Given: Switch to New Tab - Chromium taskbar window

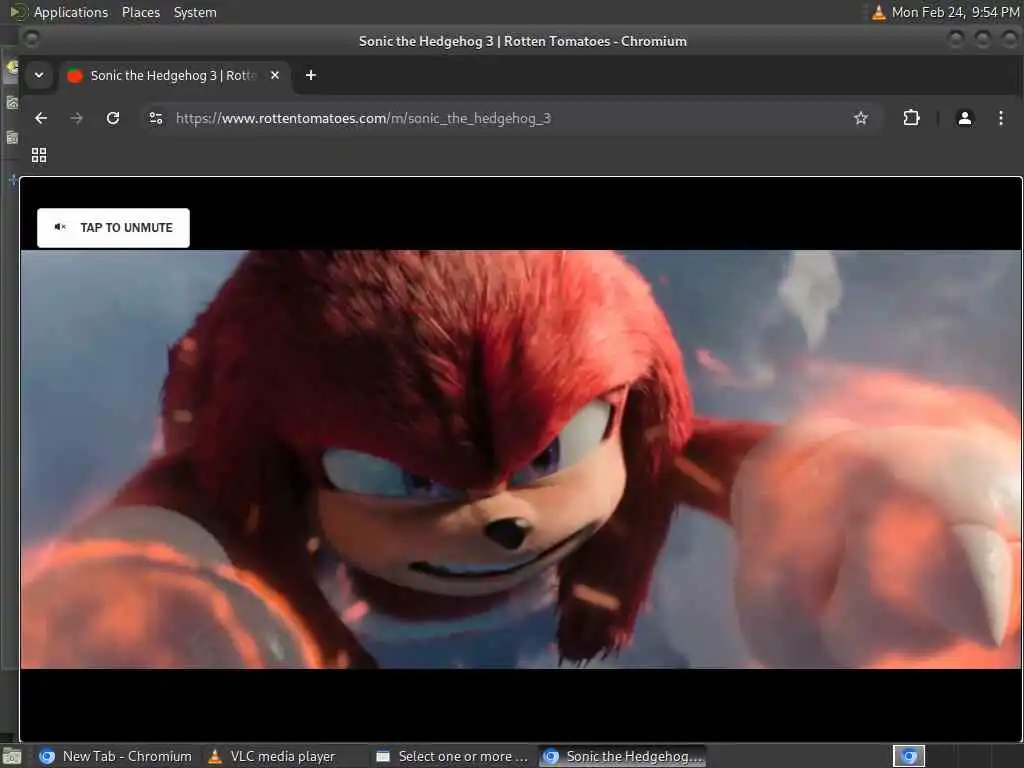Looking at the screenshot, I should 116,756.
